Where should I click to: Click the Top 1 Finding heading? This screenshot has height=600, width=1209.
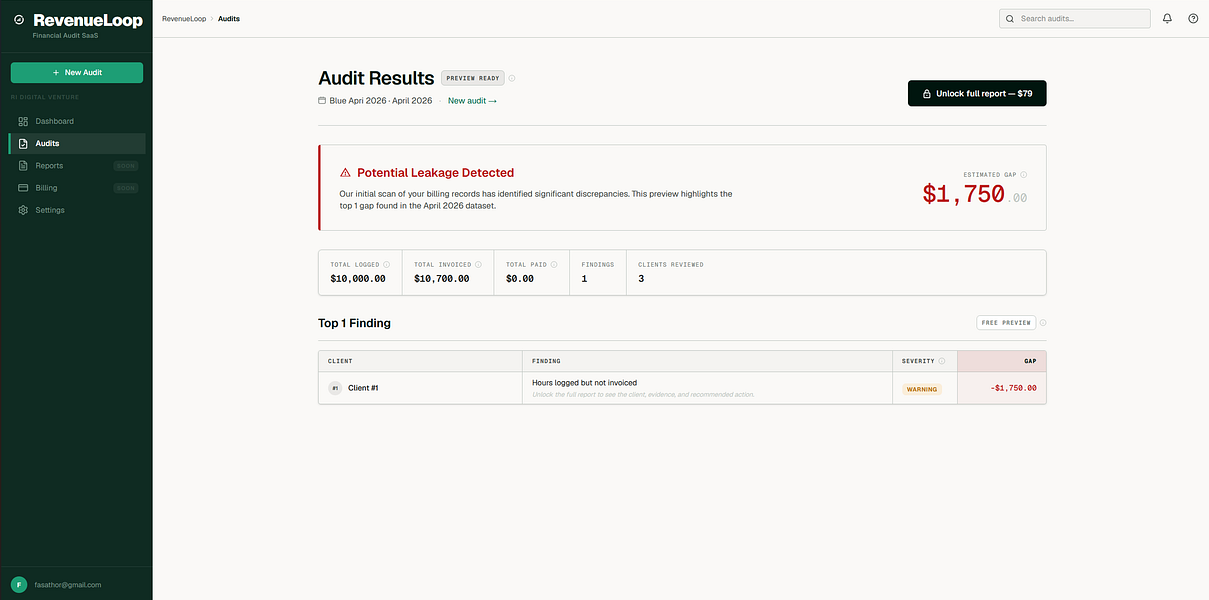(354, 323)
